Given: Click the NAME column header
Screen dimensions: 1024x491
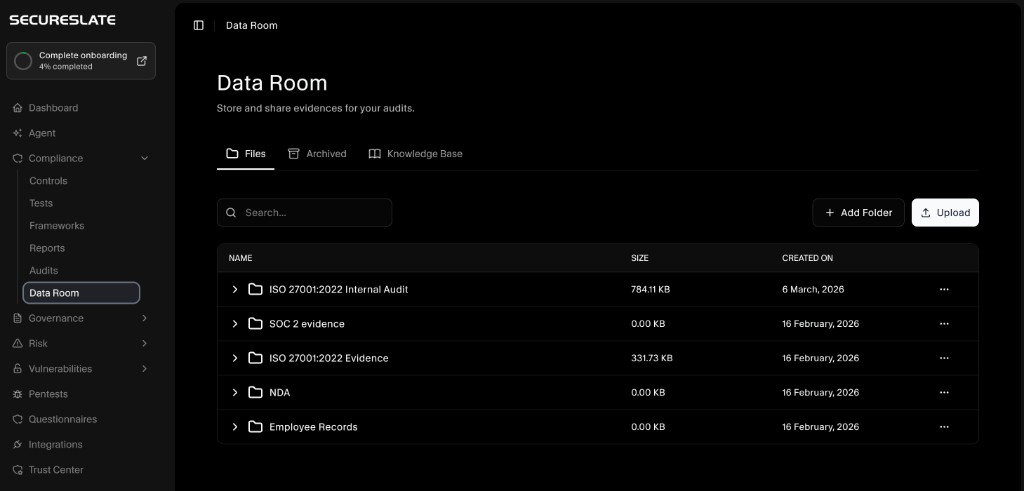Looking at the screenshot, I should tap(240, 258).
